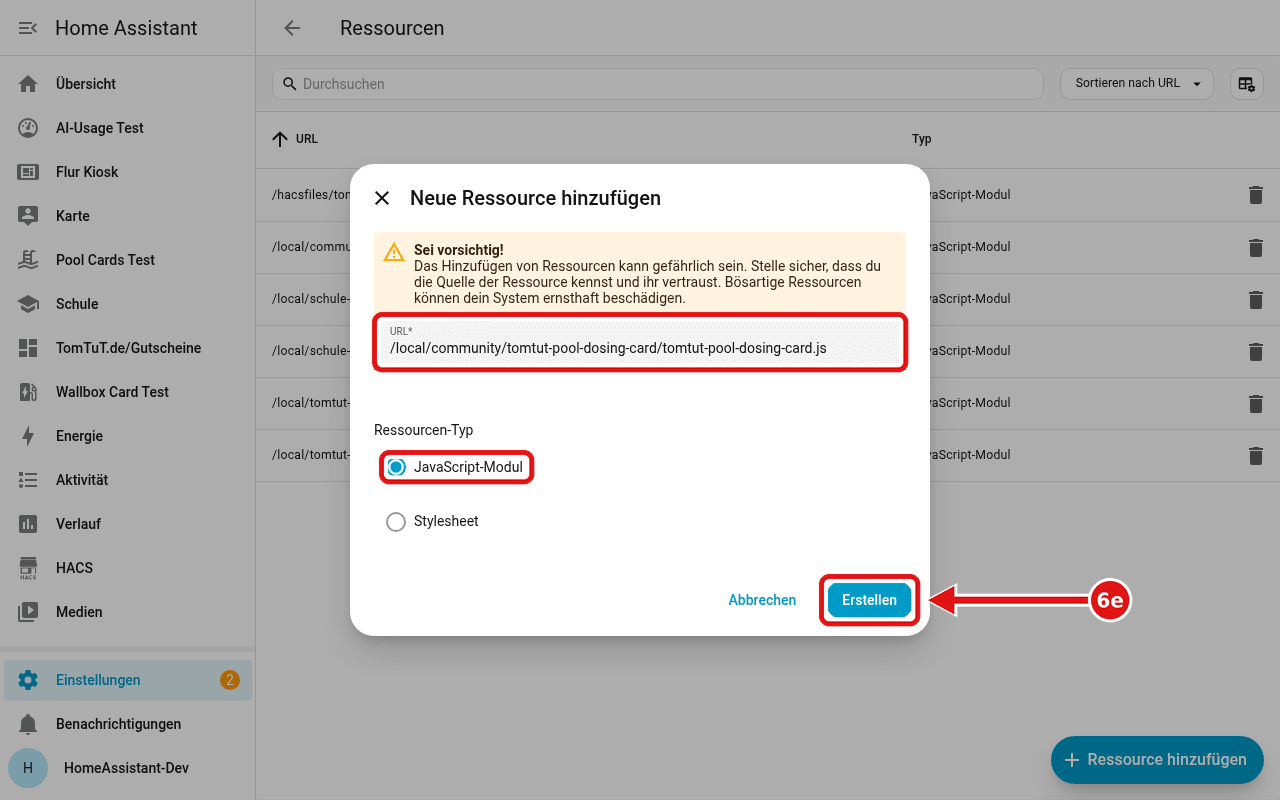Image resolution: width=1280 pixels, height=800 pixels.
Task: Open the HomeAssistant-Dev user profile
Action: tap(128, 768)
